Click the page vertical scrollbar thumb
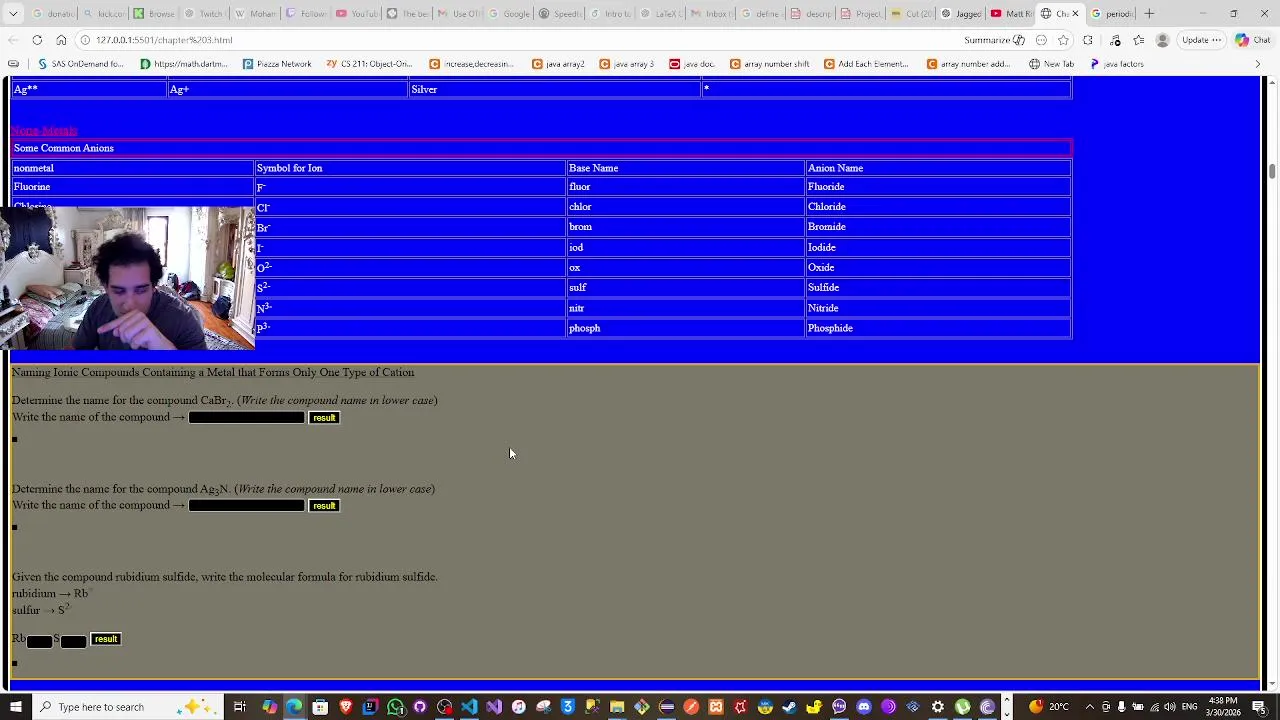Image resolution: width=1280 pixels, height=720 pixels. click(1271, 171)
